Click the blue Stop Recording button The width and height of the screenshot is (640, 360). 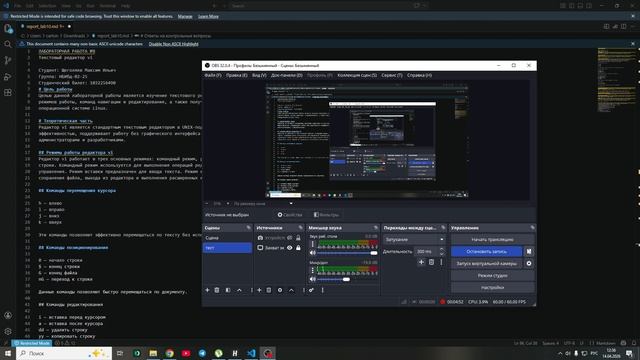click(487, 251)
